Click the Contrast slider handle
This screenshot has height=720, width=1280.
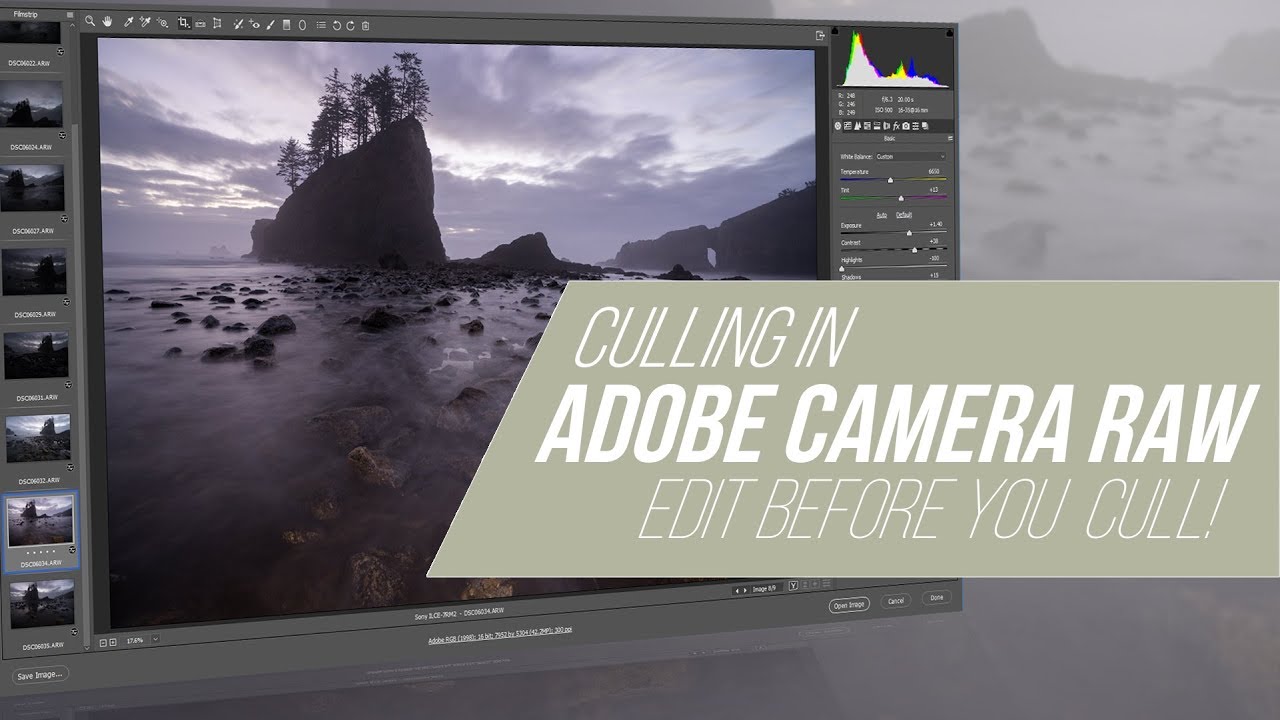point(914,250)
